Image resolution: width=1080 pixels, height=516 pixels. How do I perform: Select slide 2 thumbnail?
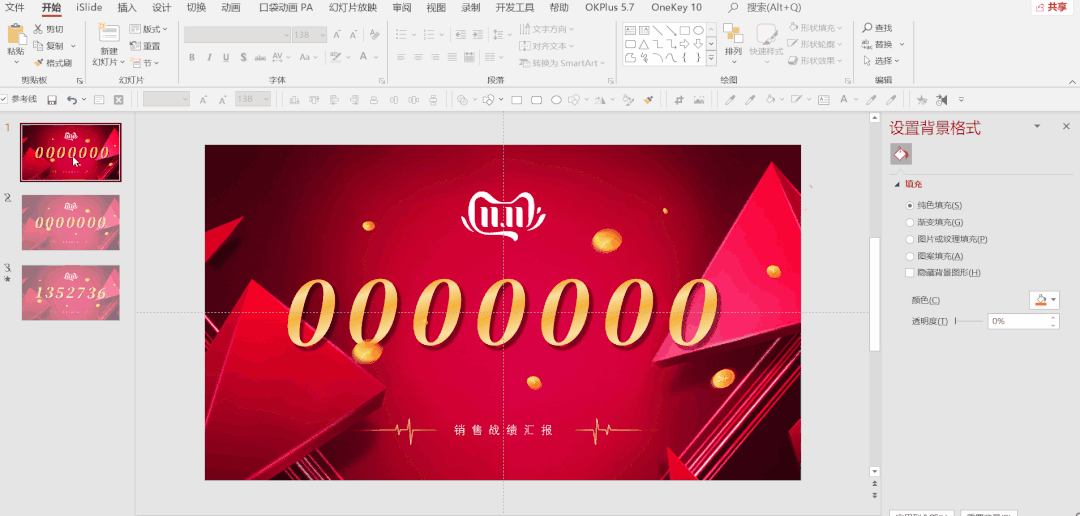[70, 222]
